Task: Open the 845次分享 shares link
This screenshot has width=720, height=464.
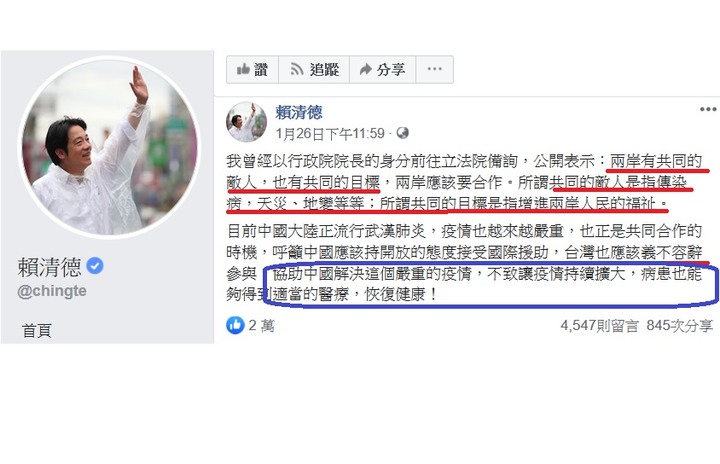Action: pyautogui.click(x=680, y=326)
